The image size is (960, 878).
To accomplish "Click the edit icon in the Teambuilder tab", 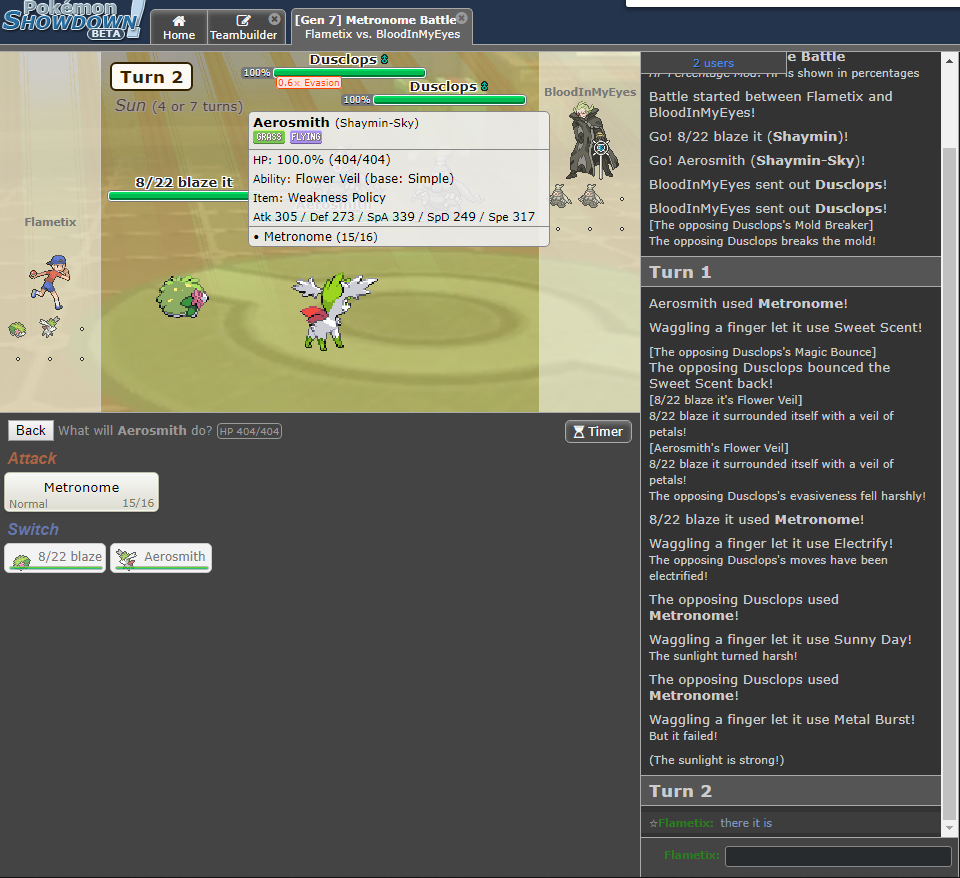I will point(243,20).
